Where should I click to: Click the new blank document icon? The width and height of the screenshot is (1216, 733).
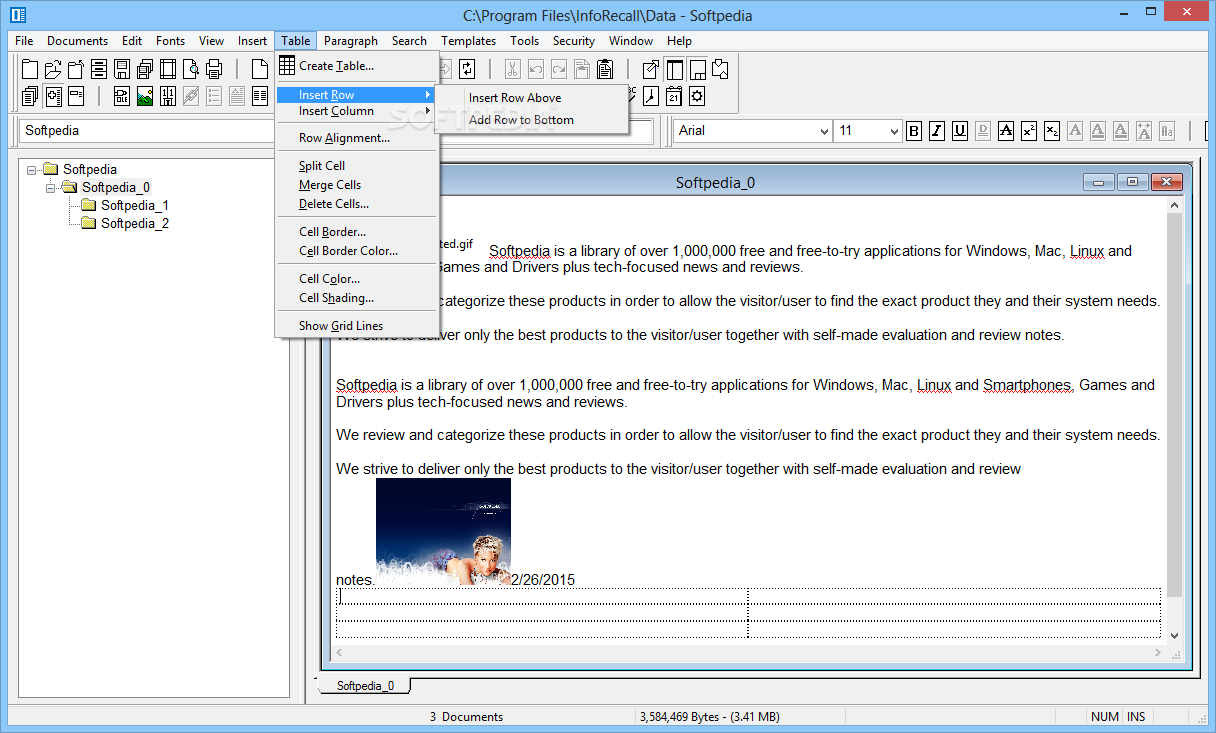[x=260, y=69]
